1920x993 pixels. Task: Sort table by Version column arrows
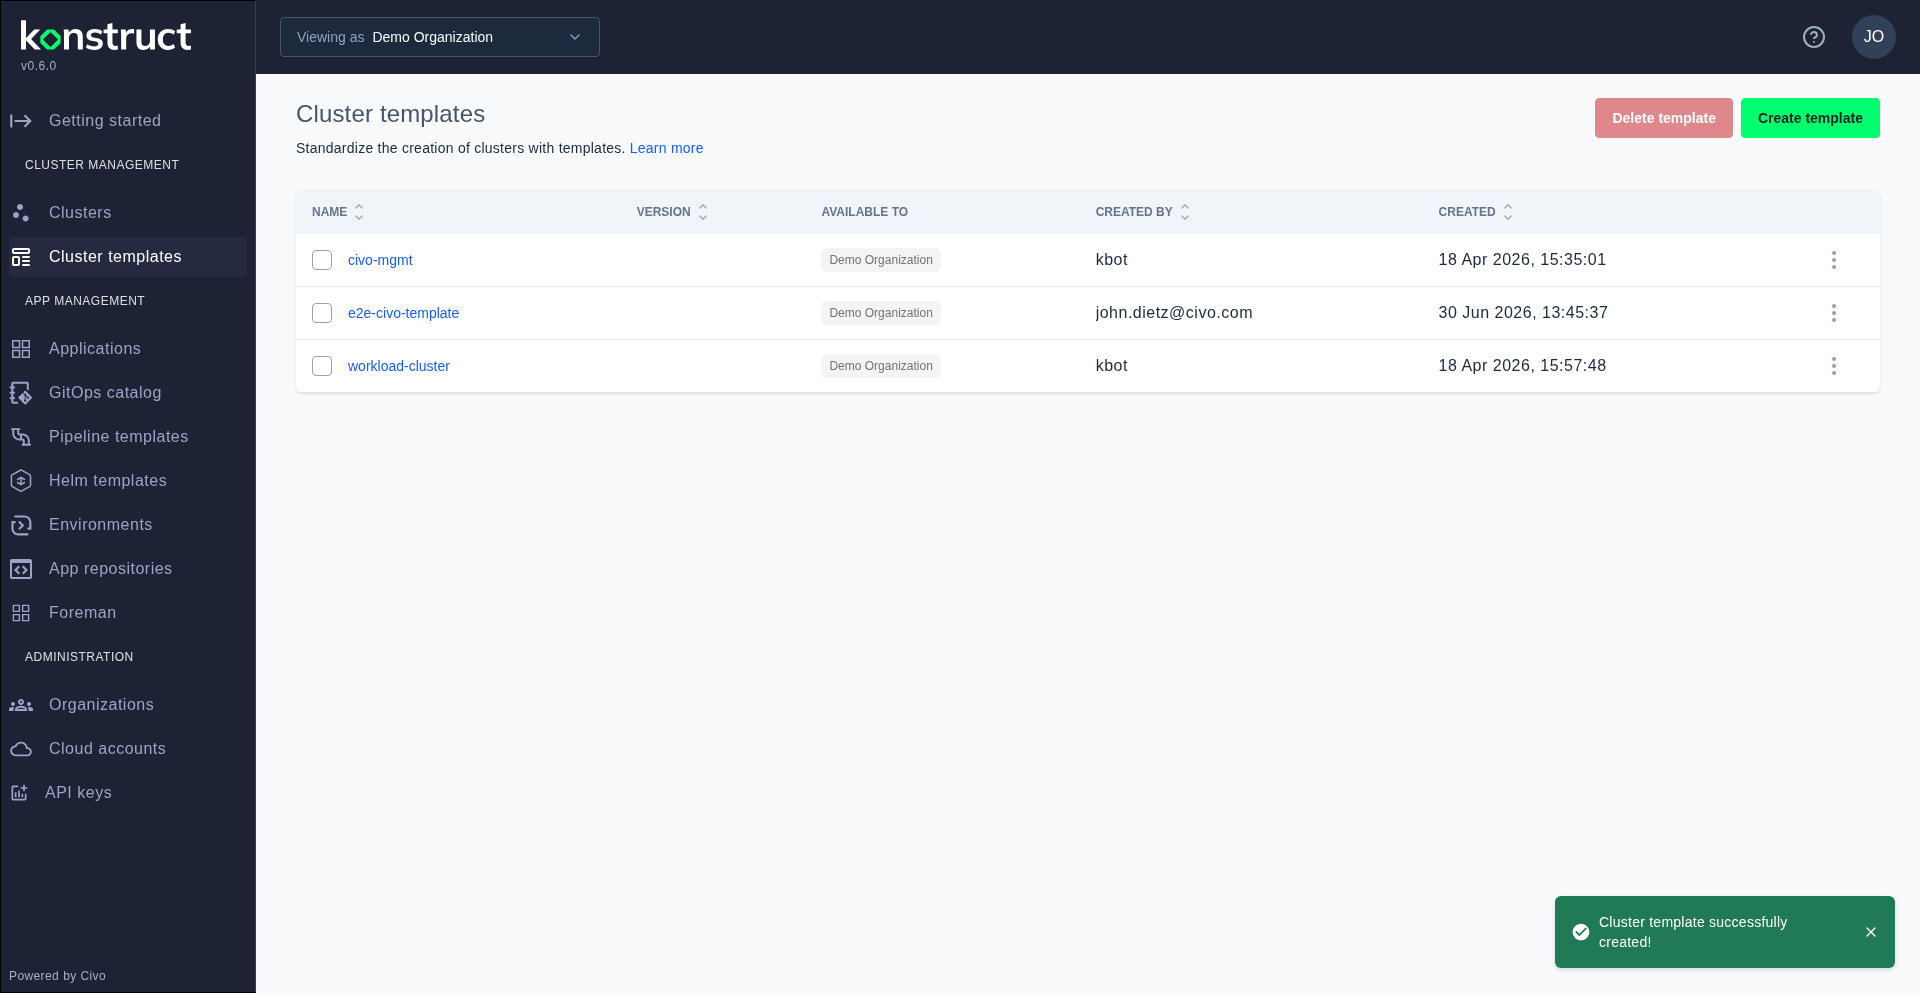click(703, 212)
